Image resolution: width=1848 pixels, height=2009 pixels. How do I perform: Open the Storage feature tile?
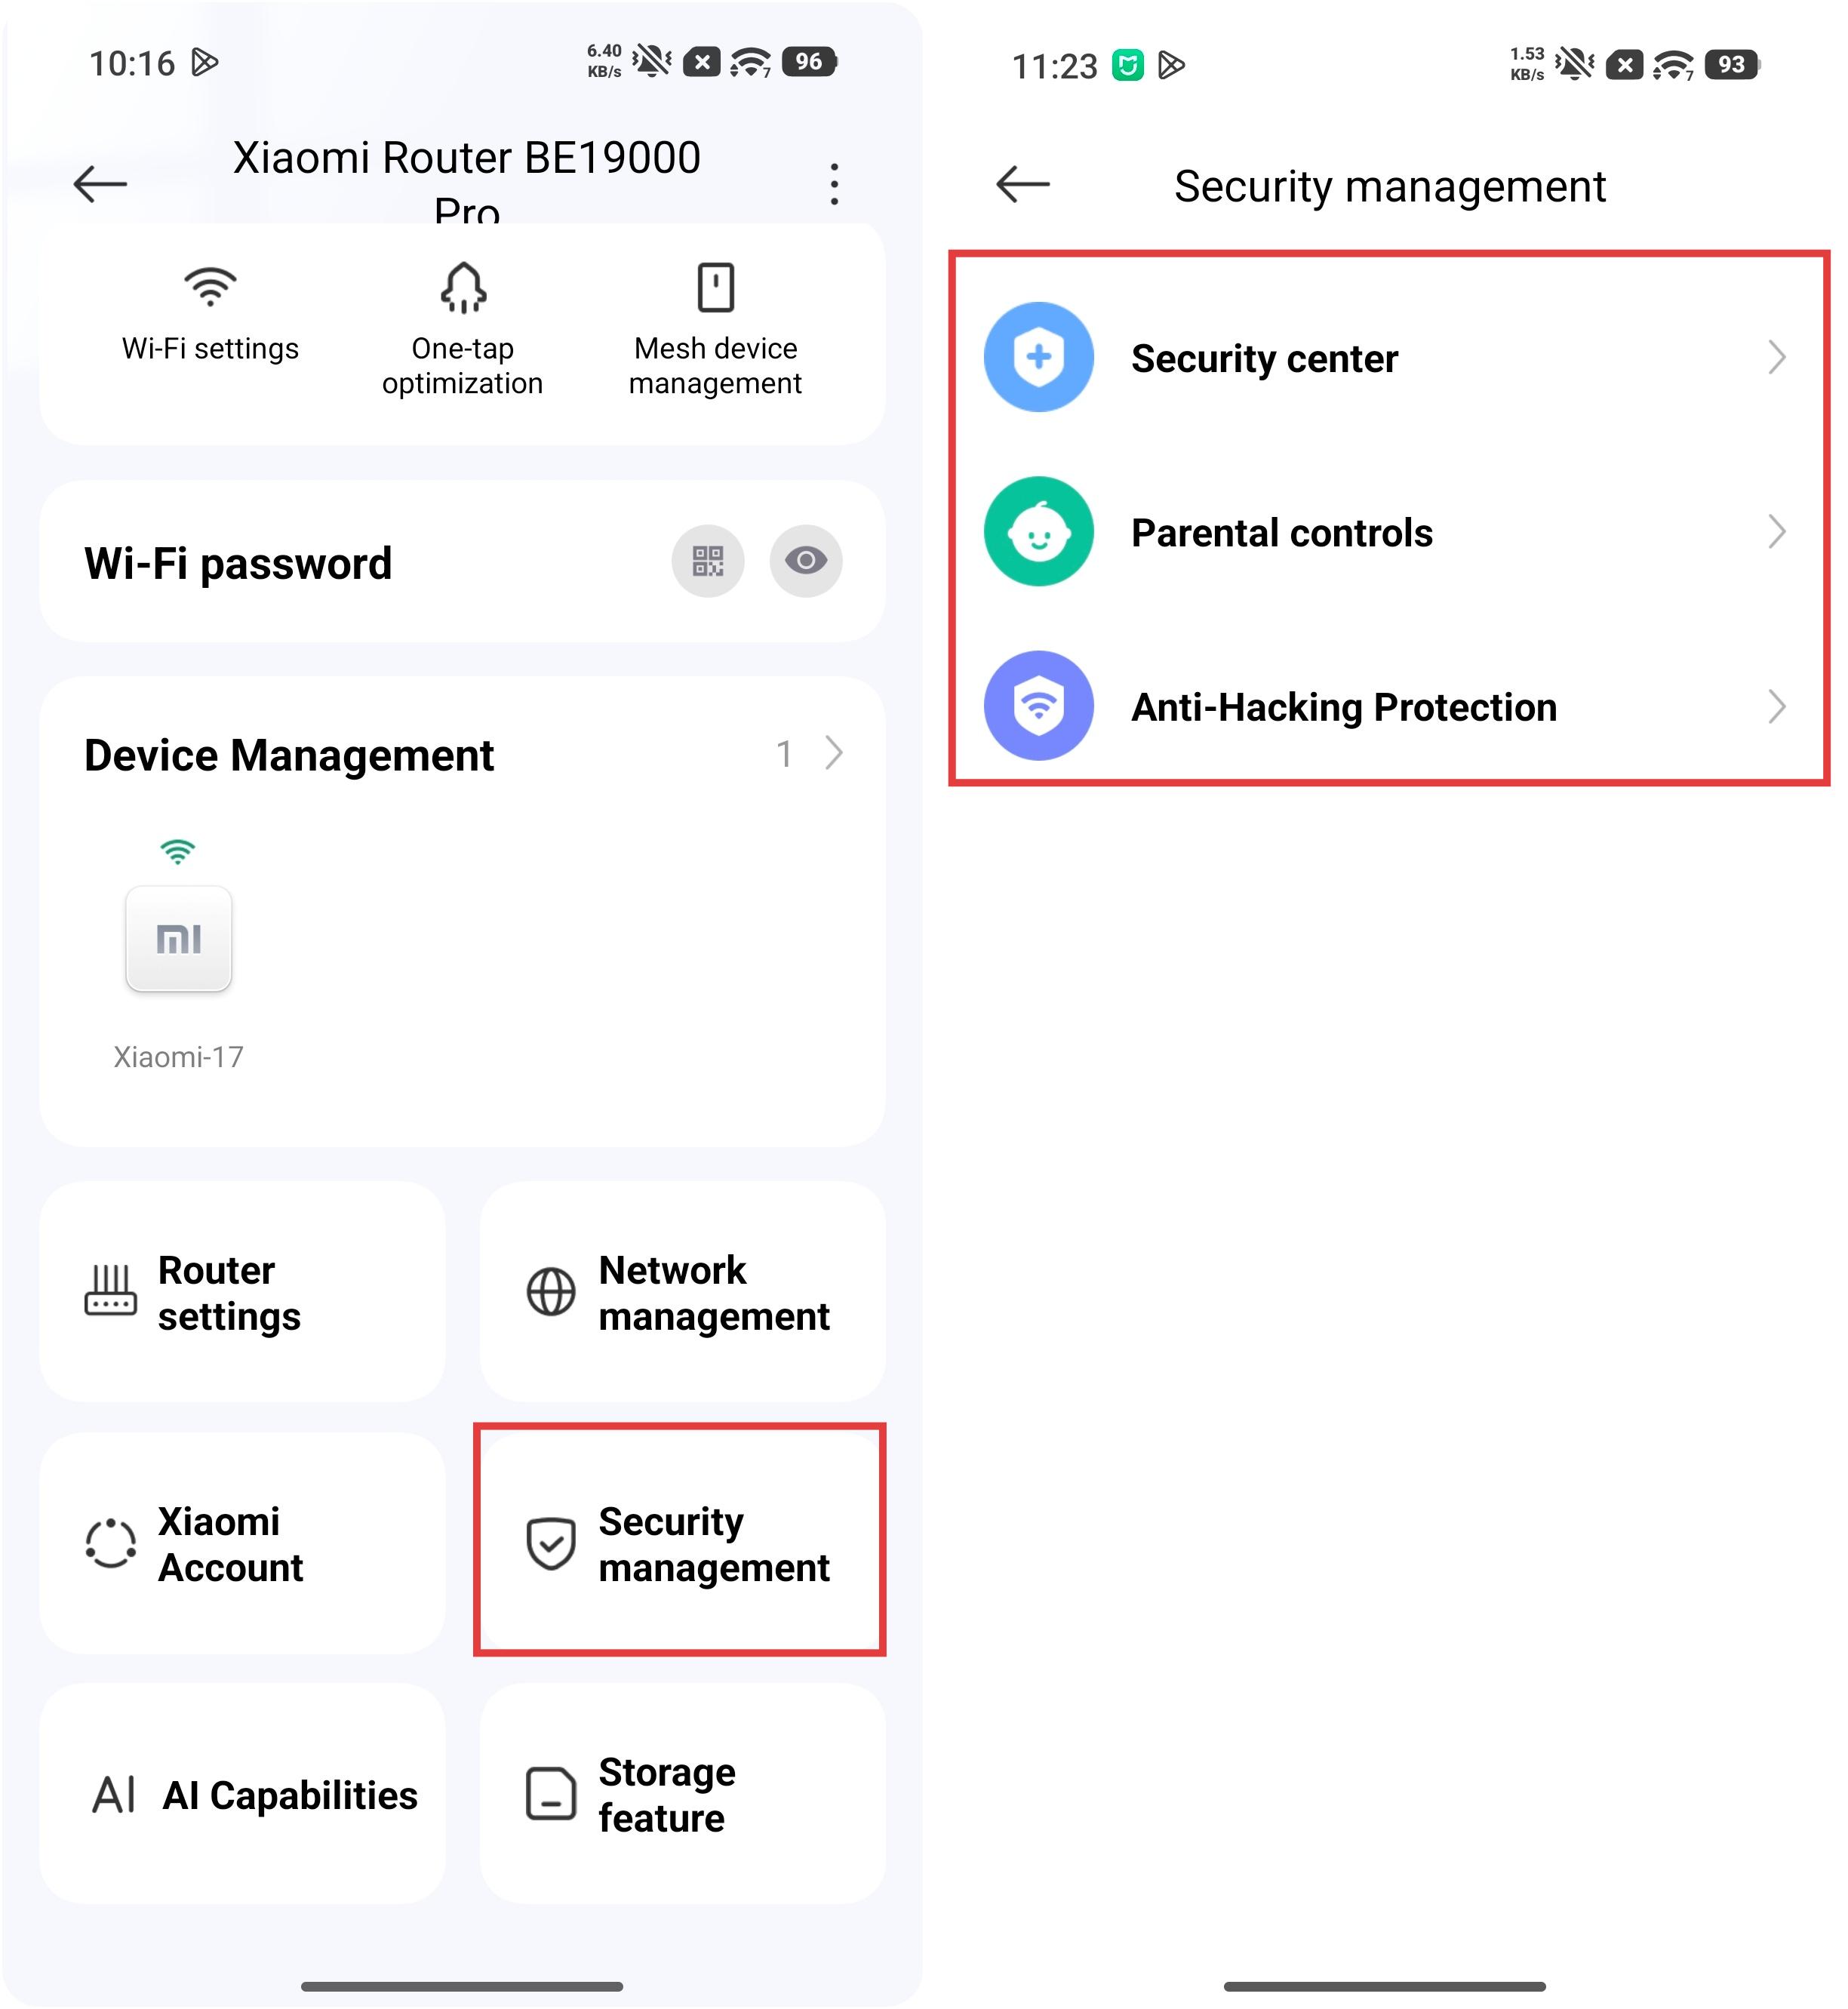(x=683, y=1793)
